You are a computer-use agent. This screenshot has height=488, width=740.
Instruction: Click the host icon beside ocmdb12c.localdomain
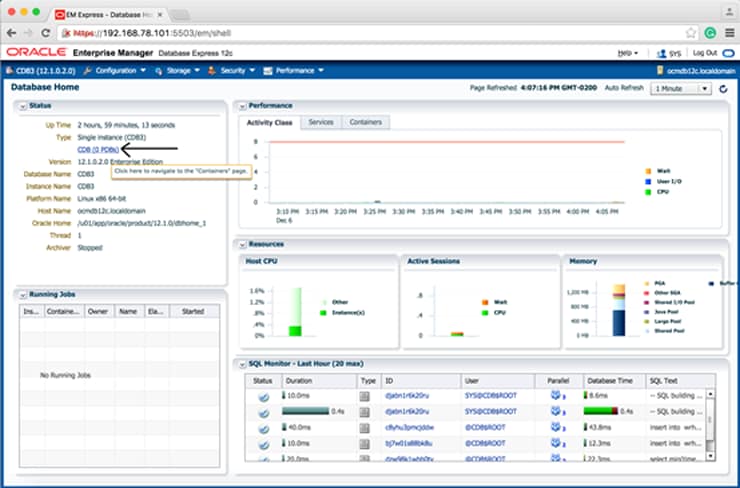point(660,70)
